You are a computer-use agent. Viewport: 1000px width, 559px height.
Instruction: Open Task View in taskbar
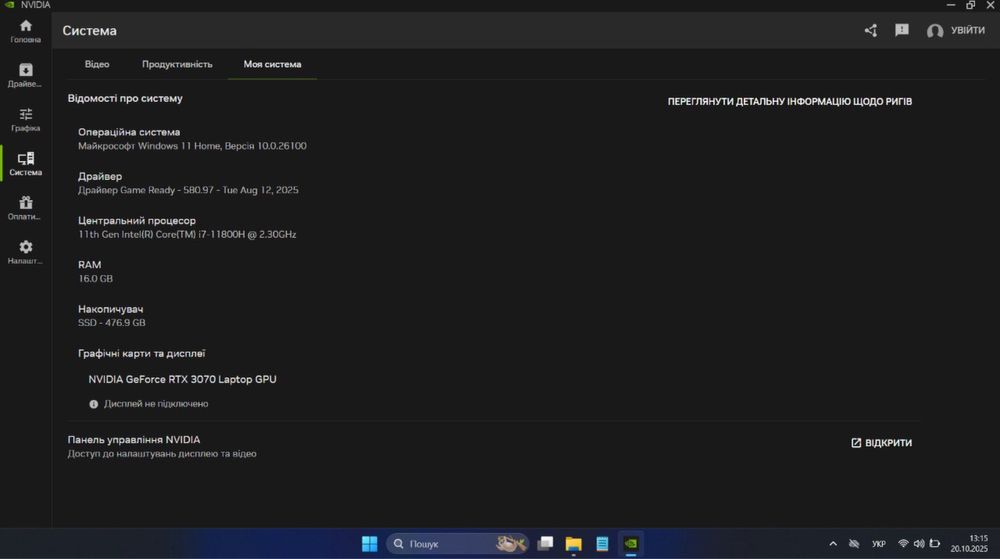(x=545, y=544)
